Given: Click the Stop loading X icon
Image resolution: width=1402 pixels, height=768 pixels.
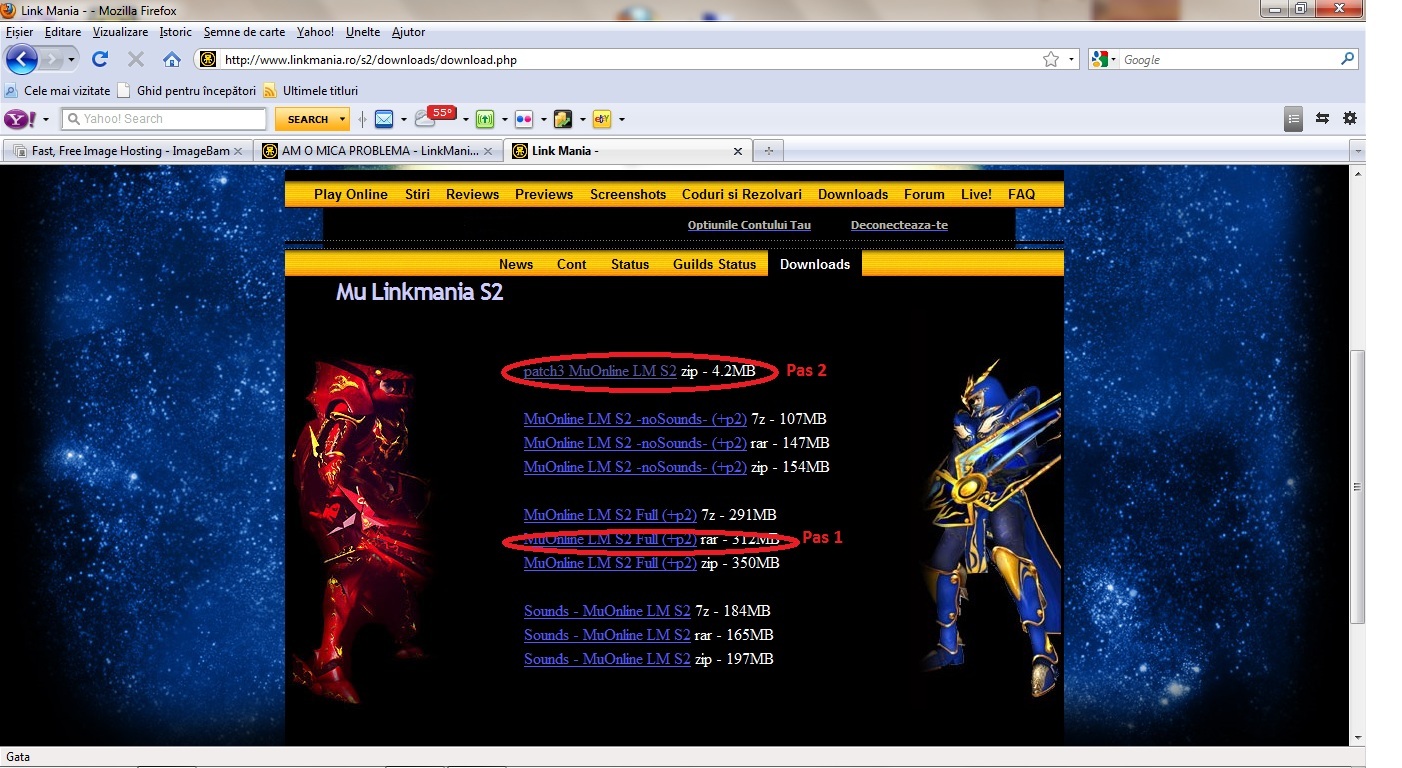Looking at the screenshot, I should [136, 59].
